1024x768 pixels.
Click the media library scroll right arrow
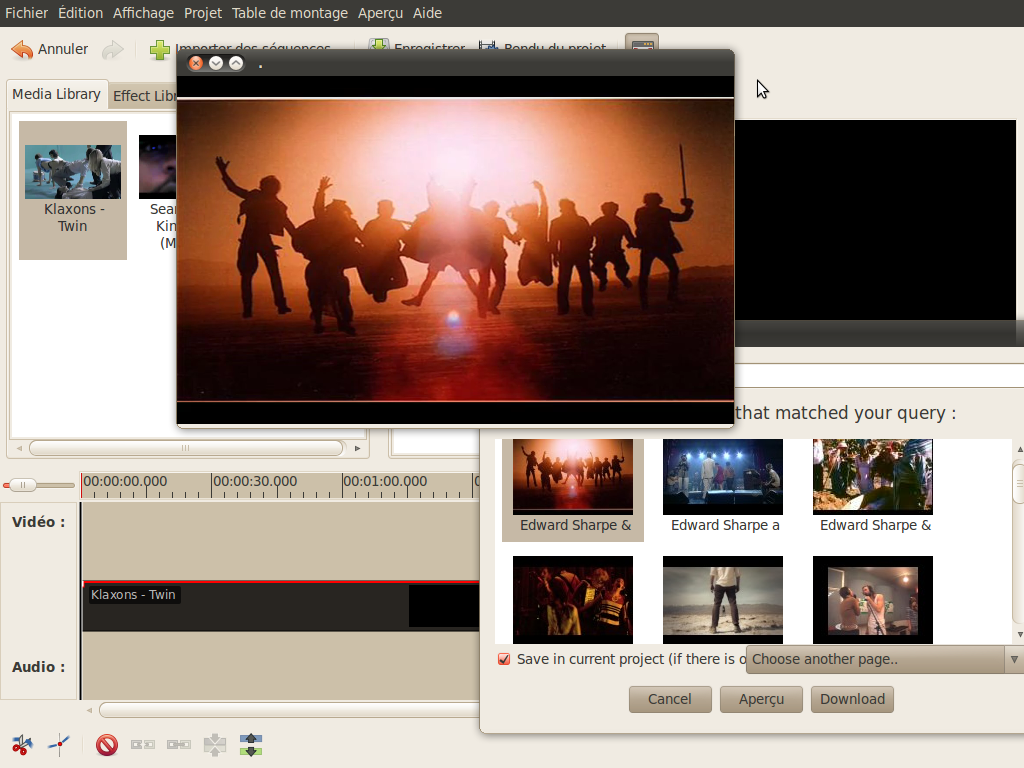coord(357,448)
